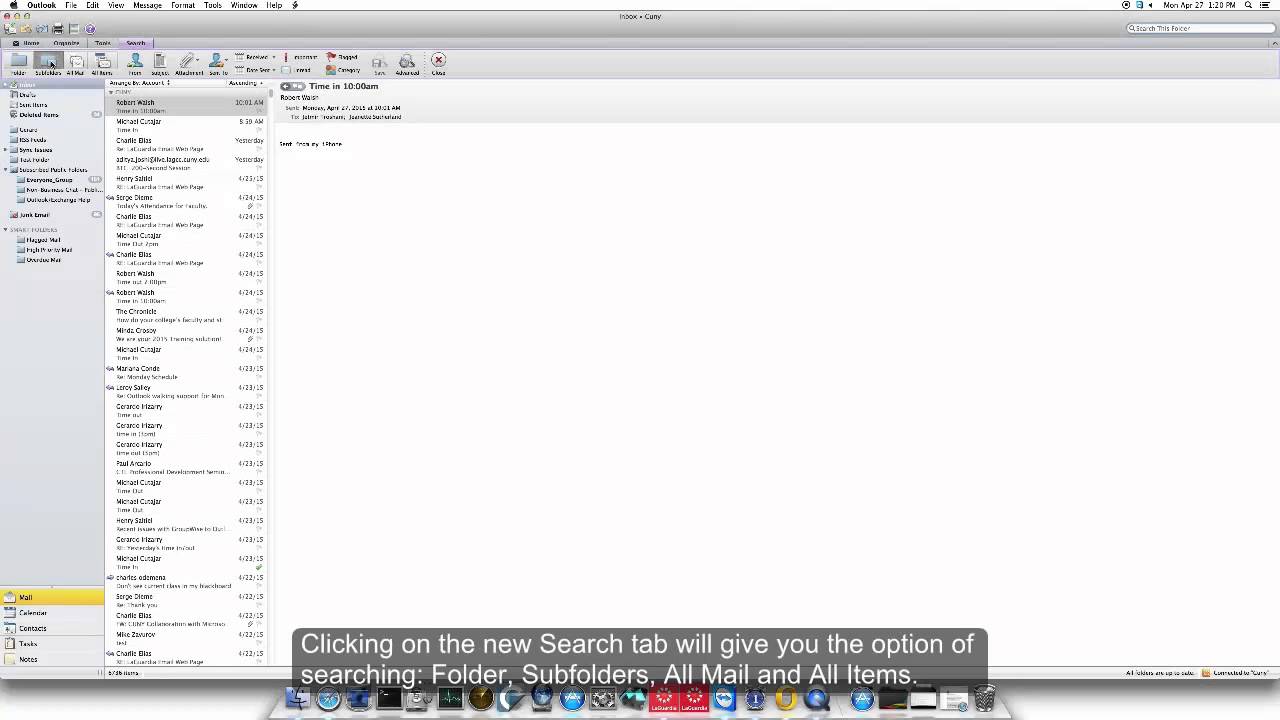Expand the Sync Issues folder

(6, 150)
